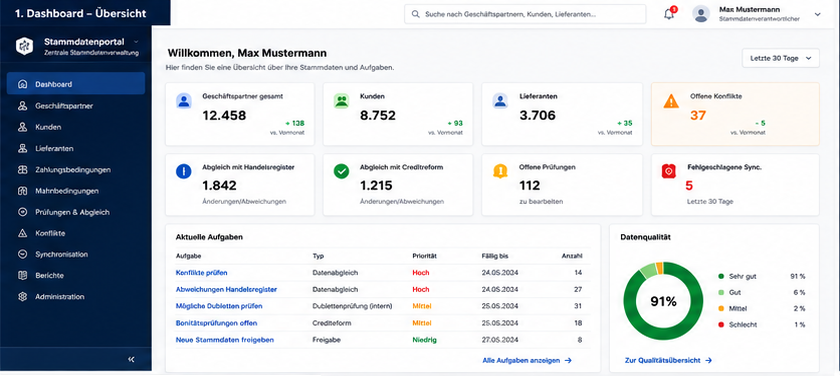Click the Lieferanten sidebar icon
The height and width of the screenshot is (376, 840).
(x=22, y=148)
